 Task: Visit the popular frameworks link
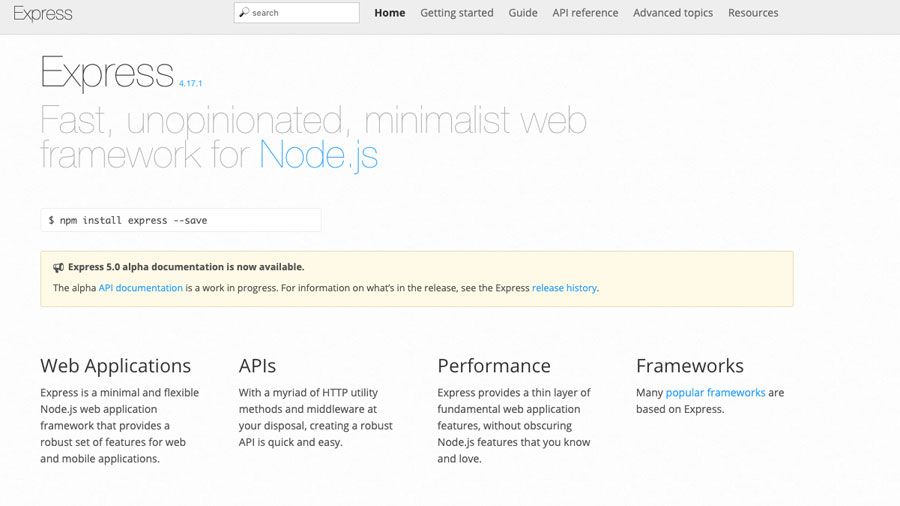coord(715,393)
